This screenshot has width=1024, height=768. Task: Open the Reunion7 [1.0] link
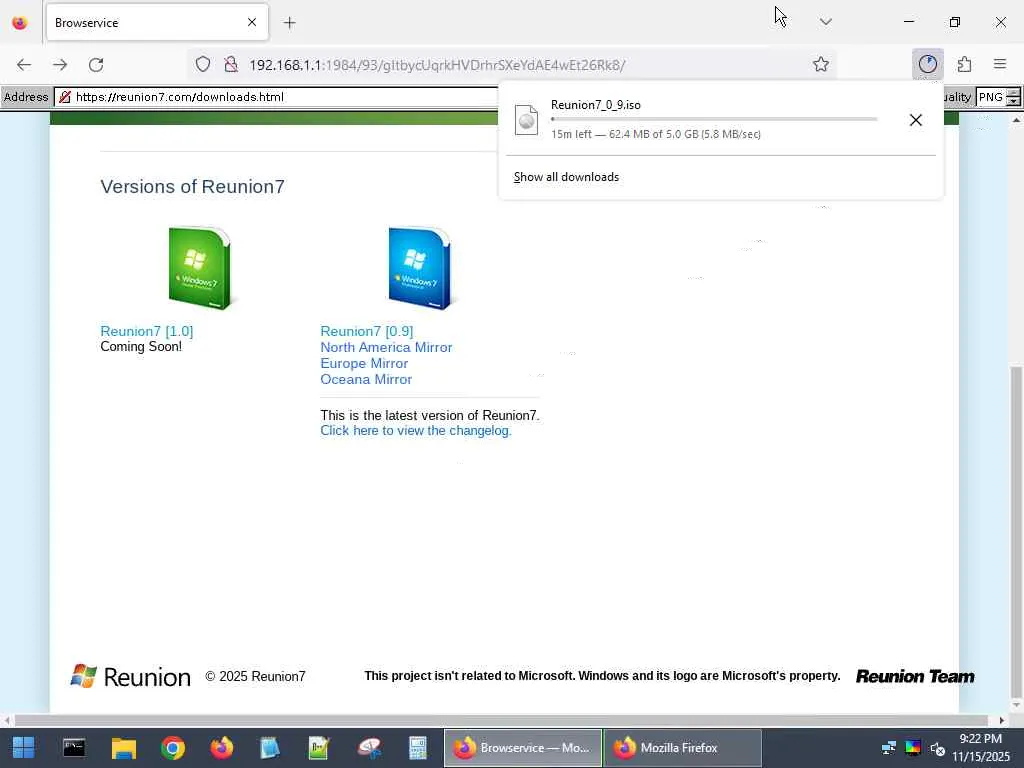coord(147,331)
